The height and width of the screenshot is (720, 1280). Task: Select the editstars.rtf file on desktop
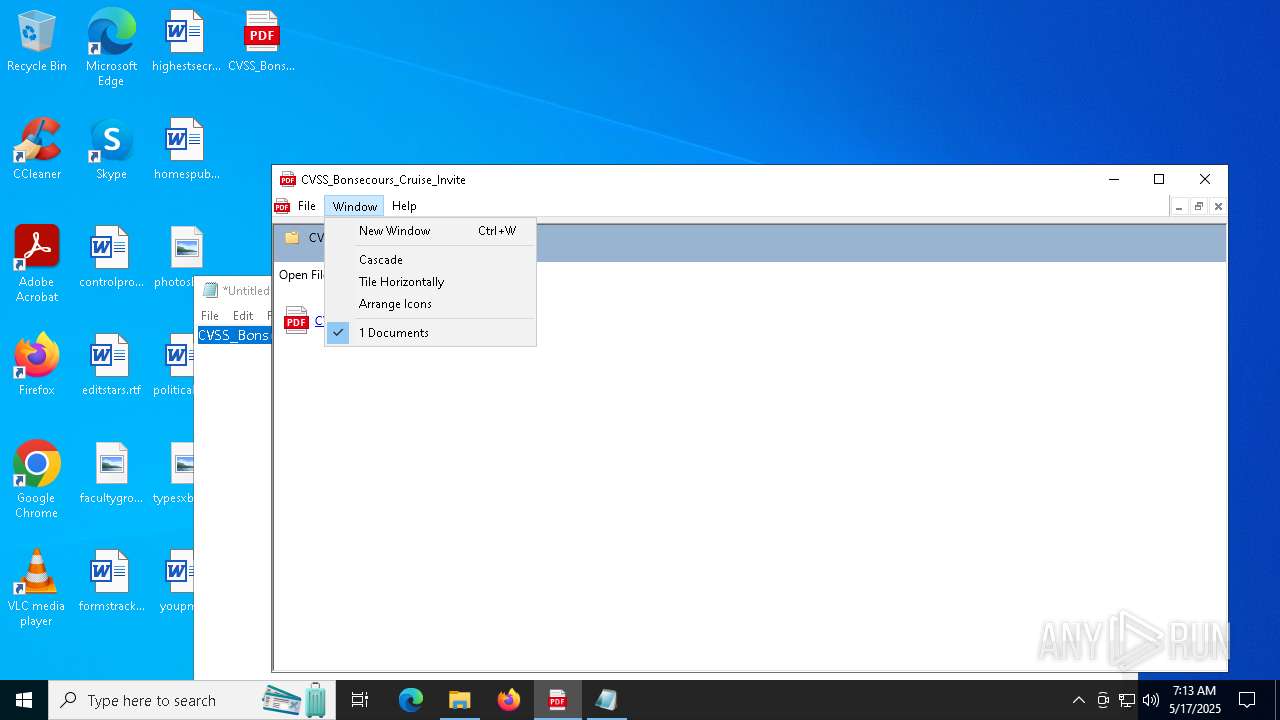coord(111,365)
